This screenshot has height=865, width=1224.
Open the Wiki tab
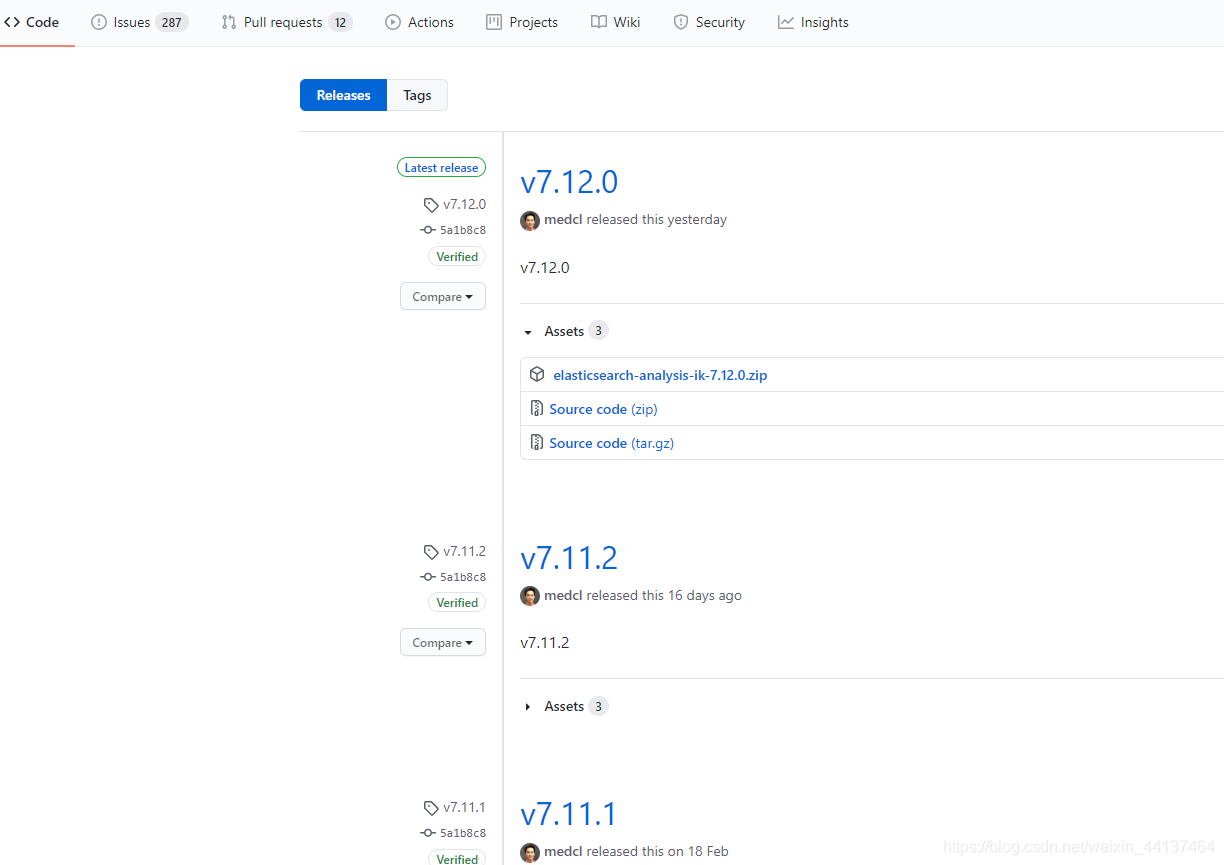[615, 22]
